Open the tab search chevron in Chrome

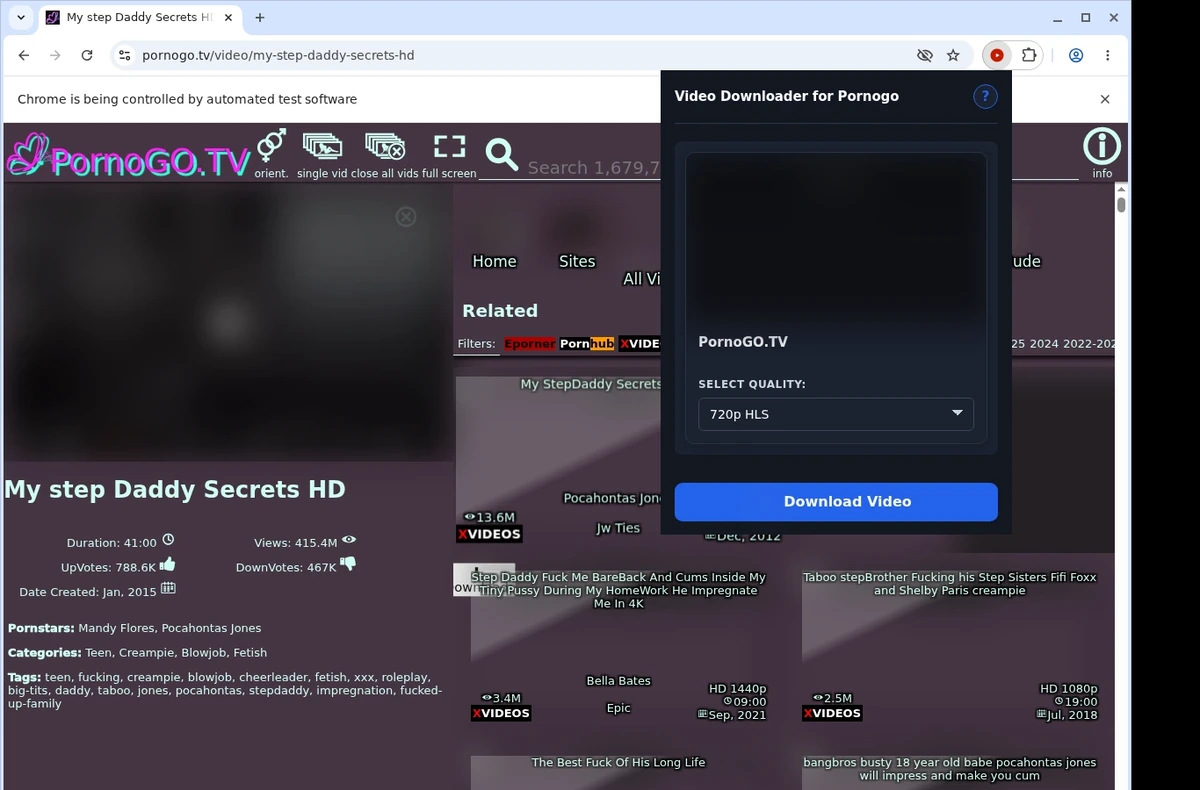click(x=21, y=17)
